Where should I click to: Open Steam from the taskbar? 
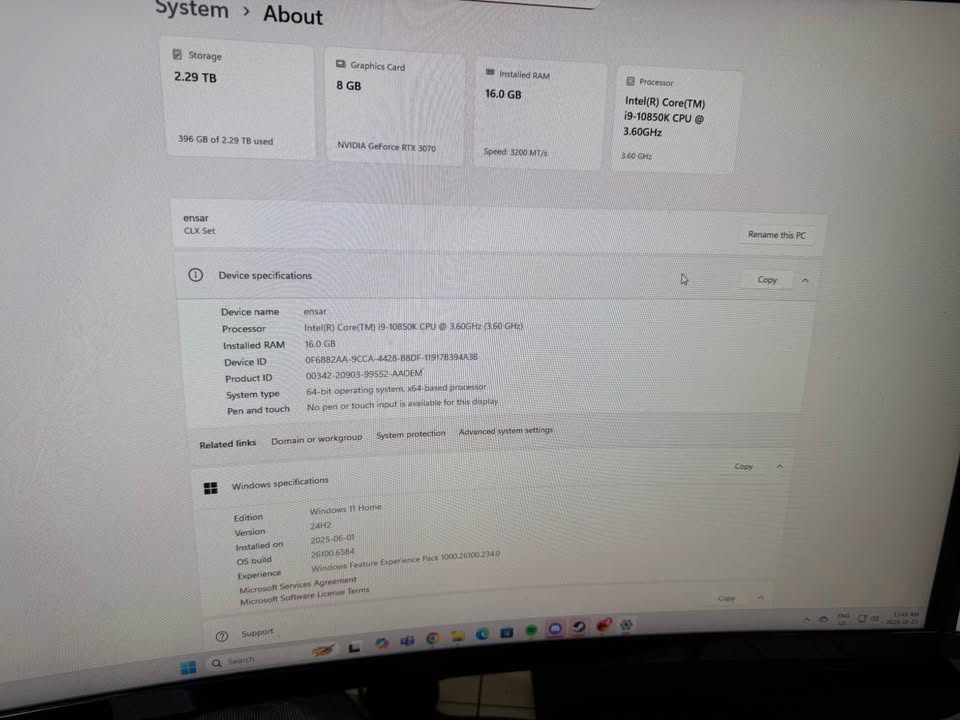(579, 627)
